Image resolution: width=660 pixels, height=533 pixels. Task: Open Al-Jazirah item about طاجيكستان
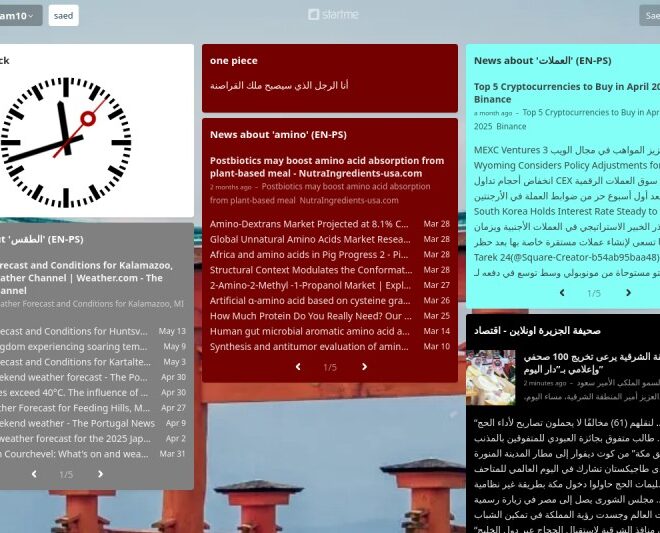(x=567, y=469)
